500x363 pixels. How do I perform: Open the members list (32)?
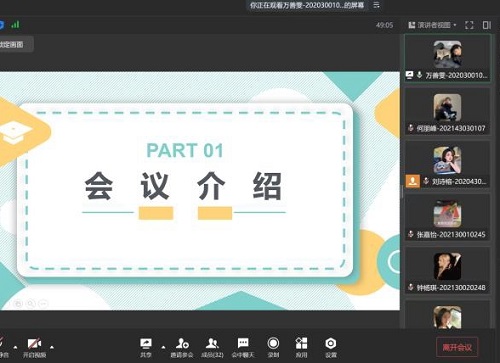tap(212, 347)
